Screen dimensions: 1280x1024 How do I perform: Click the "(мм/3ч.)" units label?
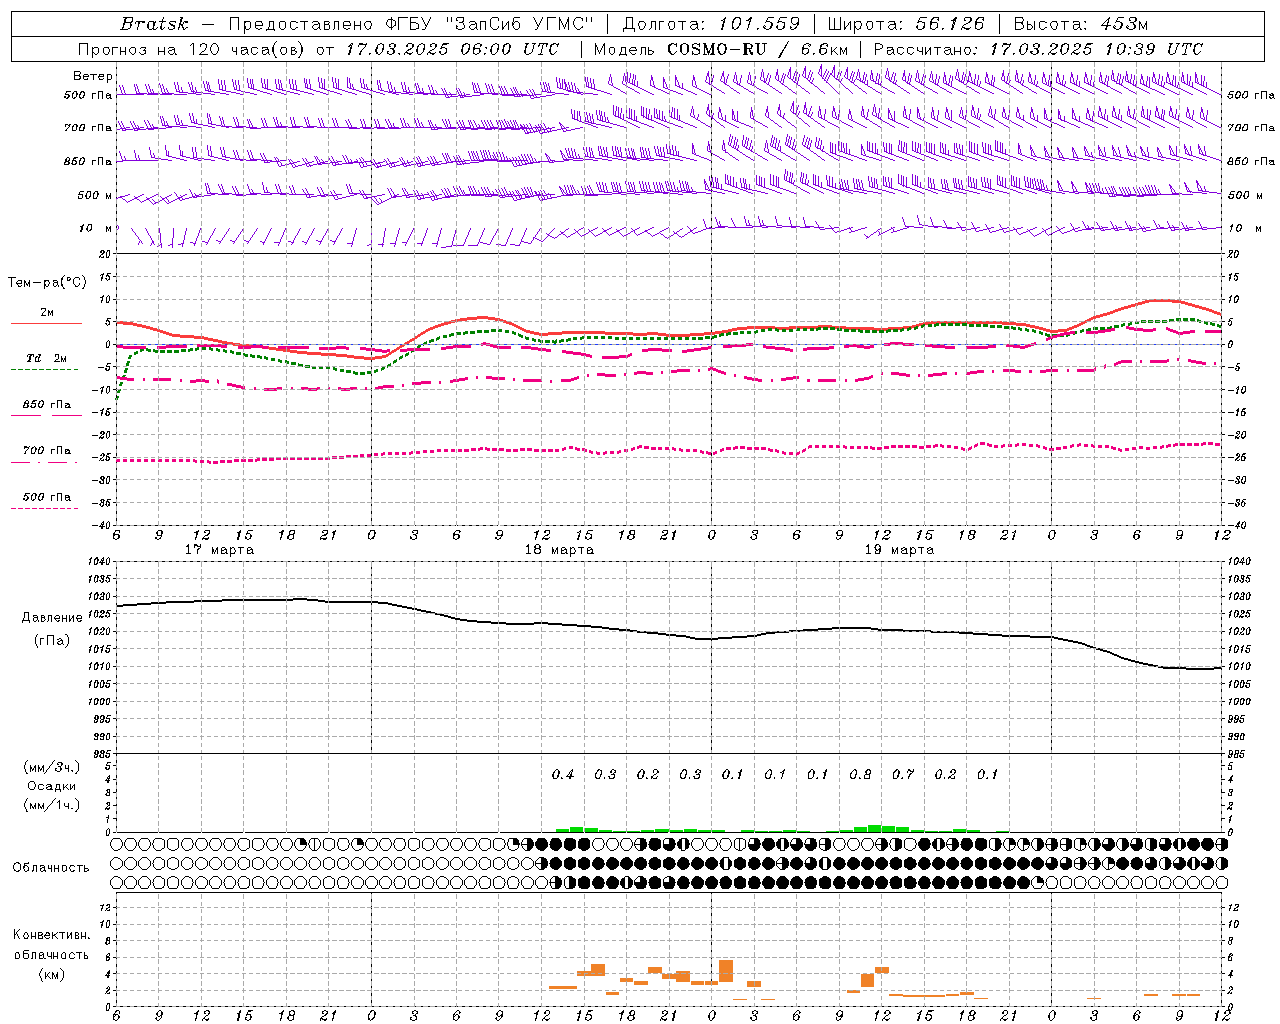pyautogui.click(x=52, y=767)
